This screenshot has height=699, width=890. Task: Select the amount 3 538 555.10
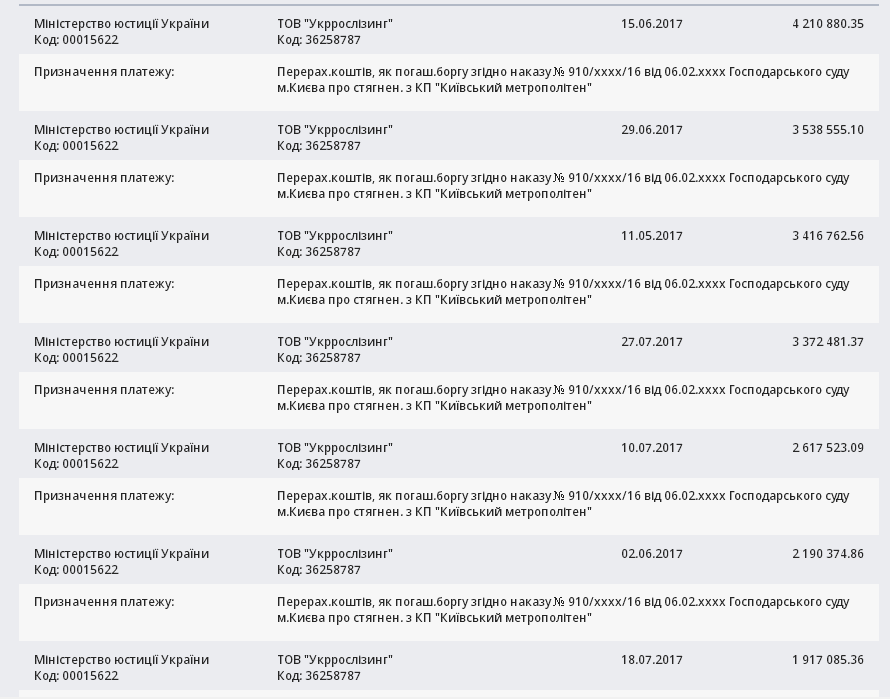[827, 130]
